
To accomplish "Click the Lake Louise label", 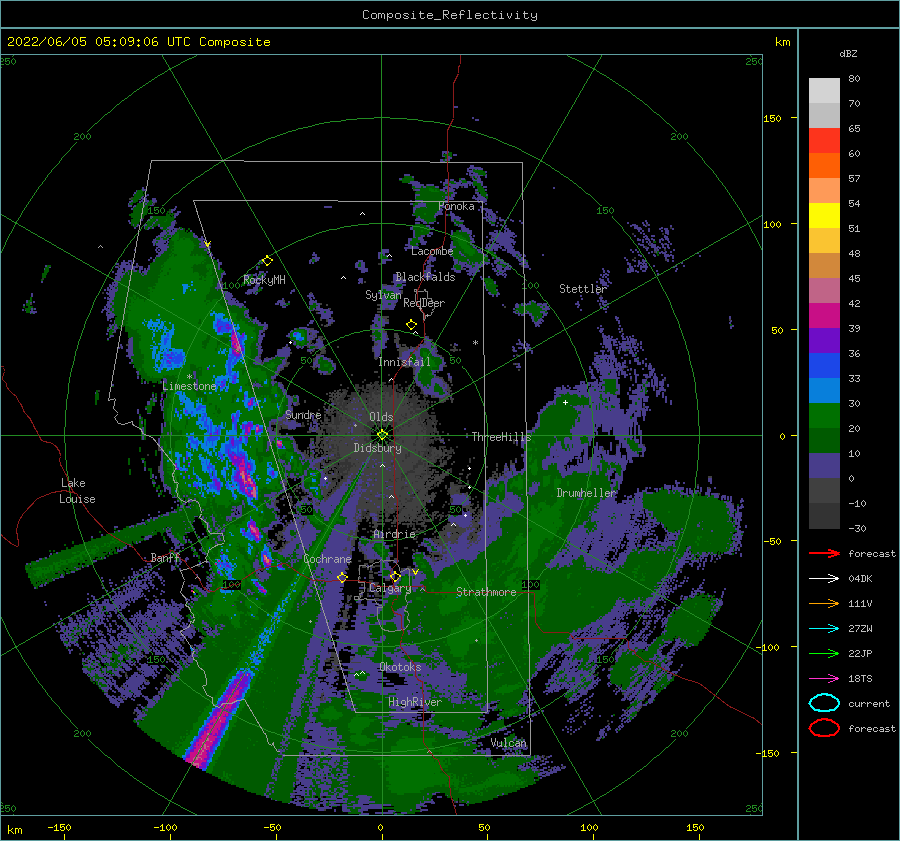I will (x=78, y=491).
